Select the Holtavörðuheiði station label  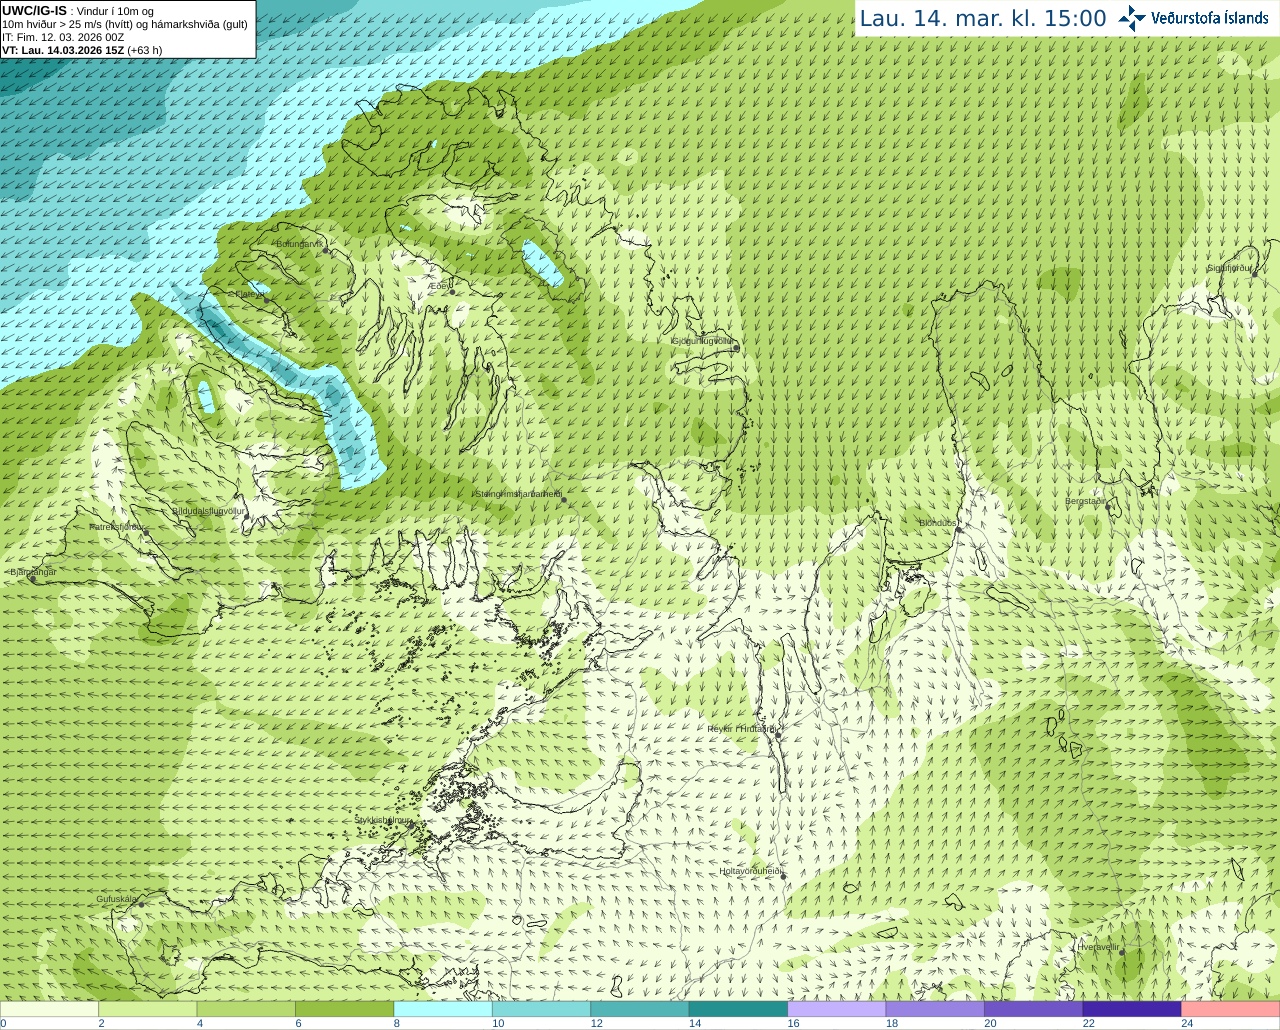click(750, 871)
